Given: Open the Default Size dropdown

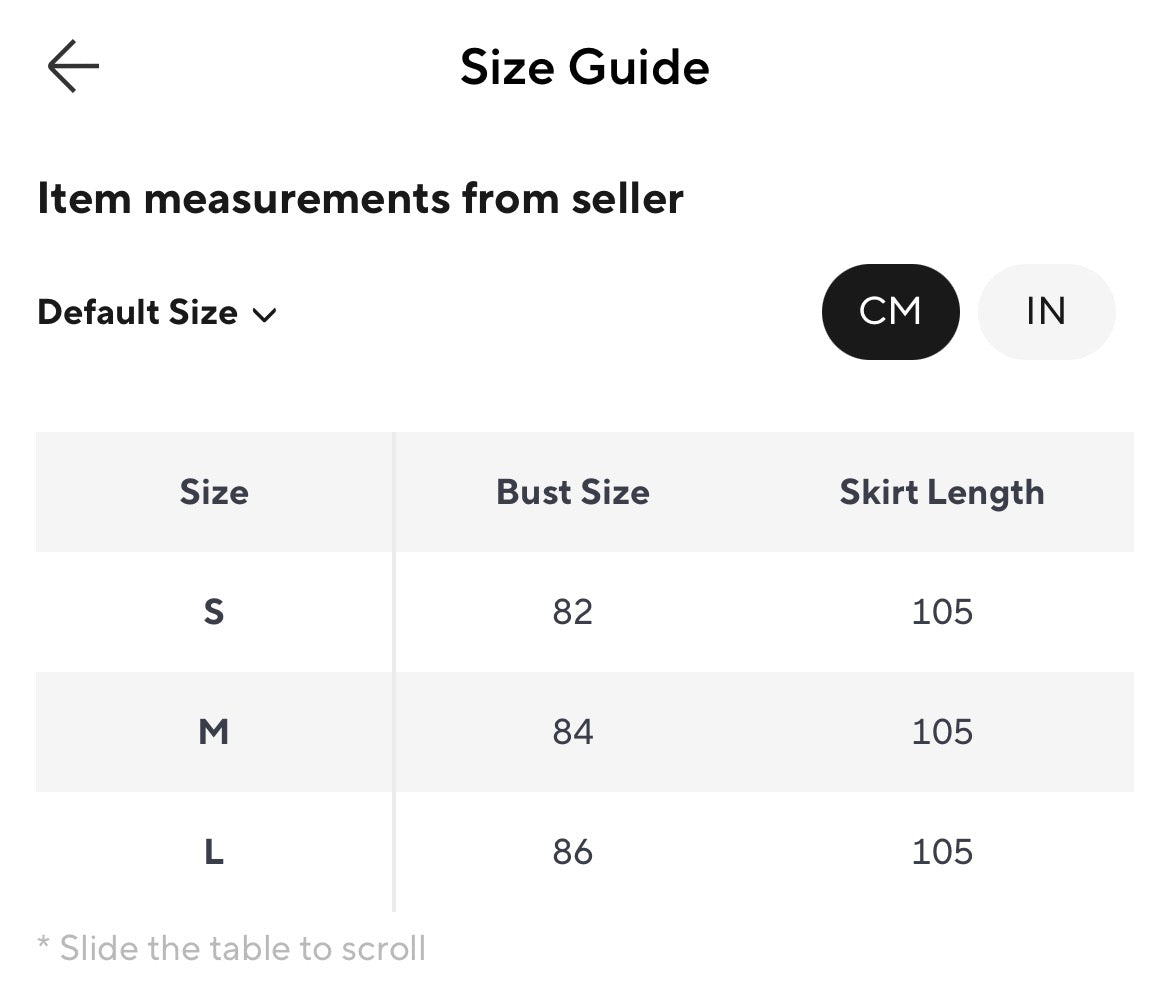Looking at the screenshot, I should coord(157,313).
